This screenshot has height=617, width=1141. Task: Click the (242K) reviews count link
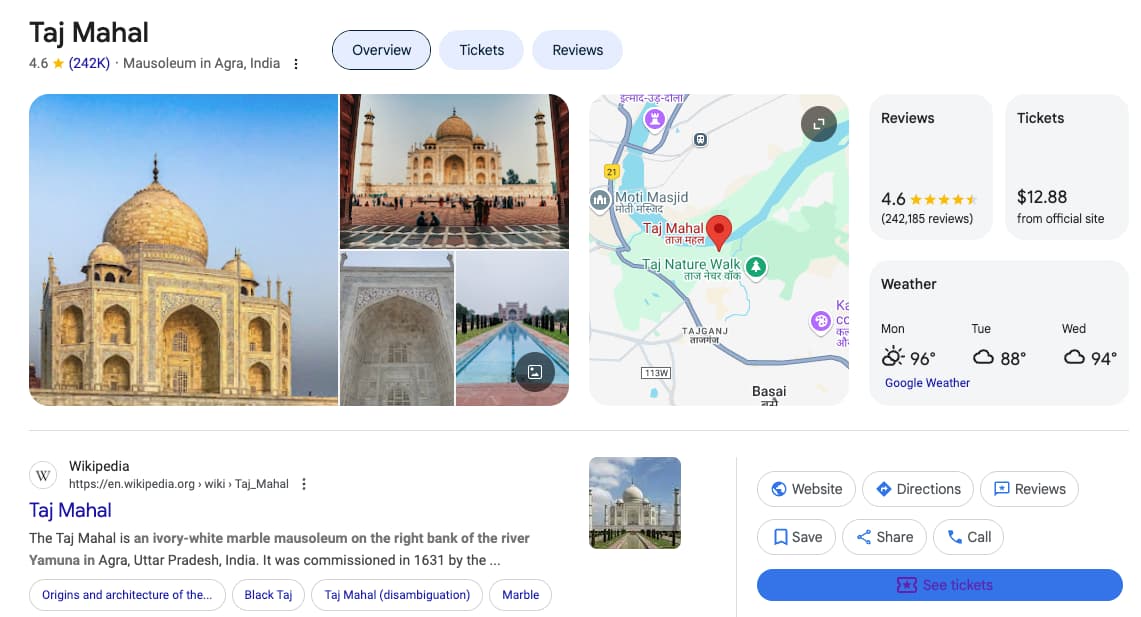89,63
